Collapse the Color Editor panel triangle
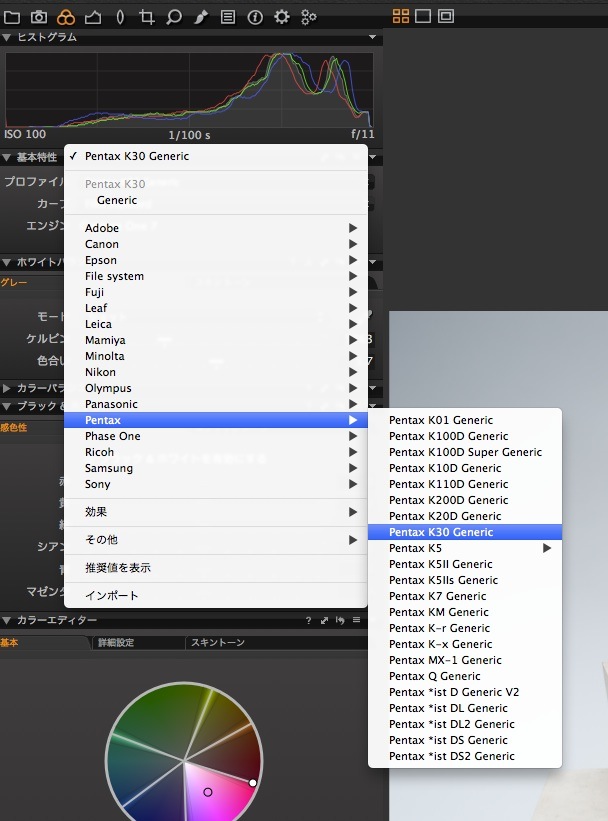608x821 pixels. click(x=7, y=620)
